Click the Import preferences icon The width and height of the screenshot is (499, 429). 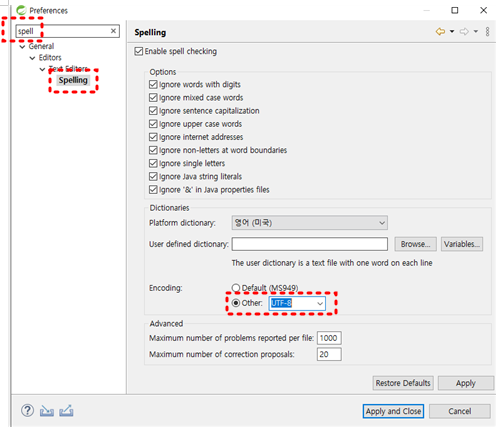click(x=47, y=411)
